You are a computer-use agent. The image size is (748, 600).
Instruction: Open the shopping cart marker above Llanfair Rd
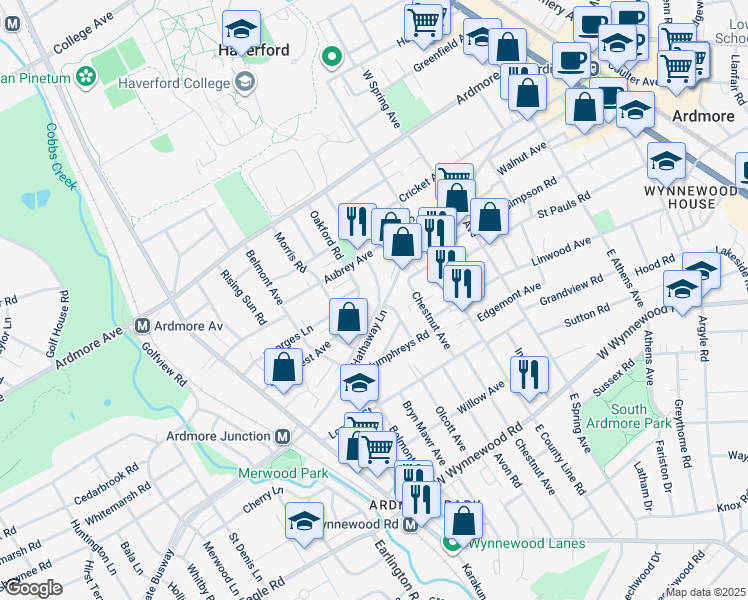coord(676,70)
